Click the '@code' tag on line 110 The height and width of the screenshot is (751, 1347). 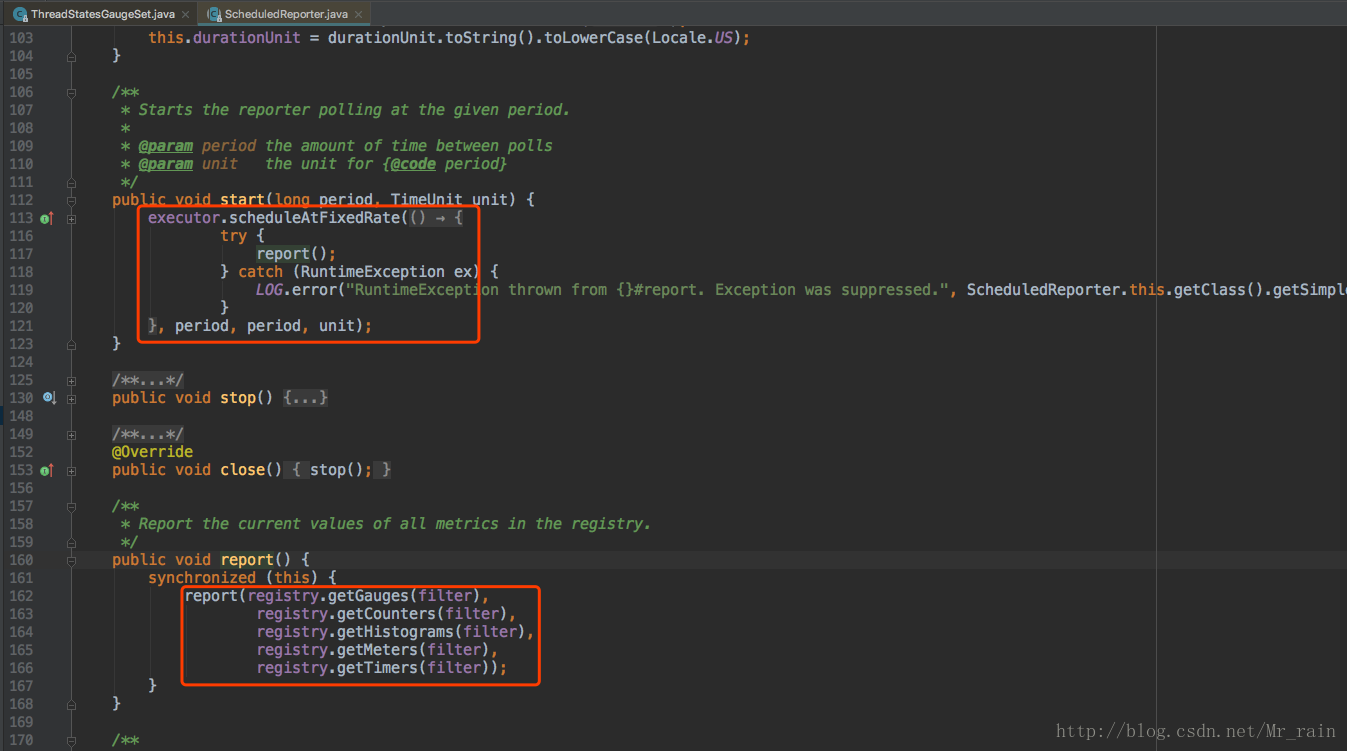click(x=413, y=164)
